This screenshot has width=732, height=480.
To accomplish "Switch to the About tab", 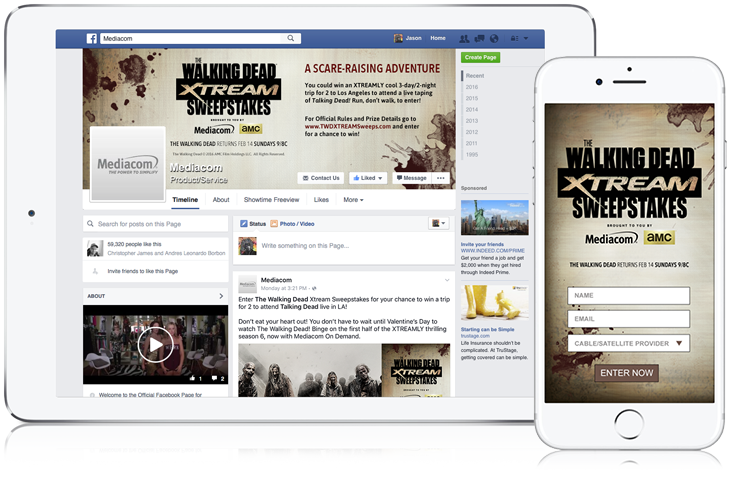I will (221, 200).
